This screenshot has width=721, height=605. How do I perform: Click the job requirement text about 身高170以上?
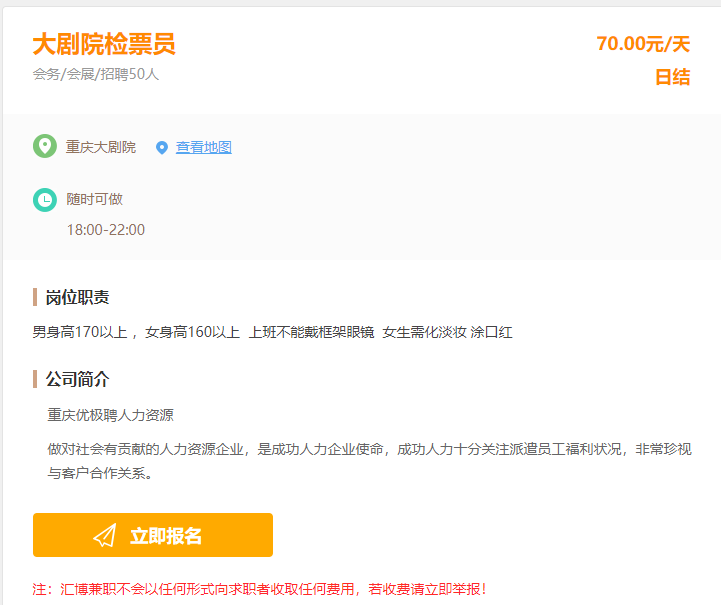pos(272,332)
